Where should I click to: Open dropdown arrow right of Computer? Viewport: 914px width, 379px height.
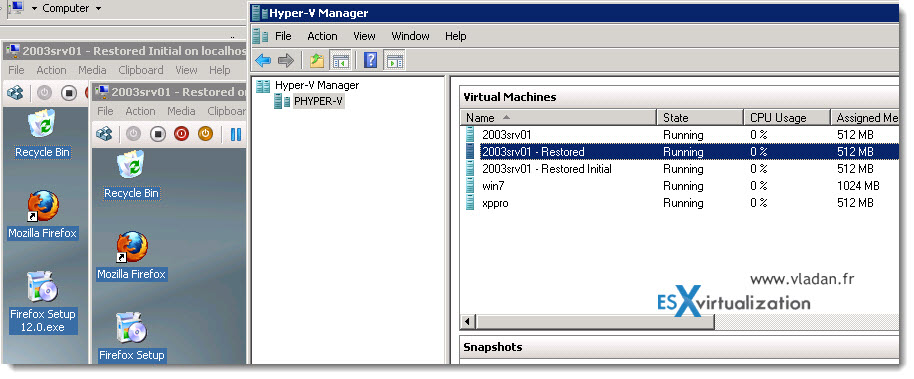98,9
